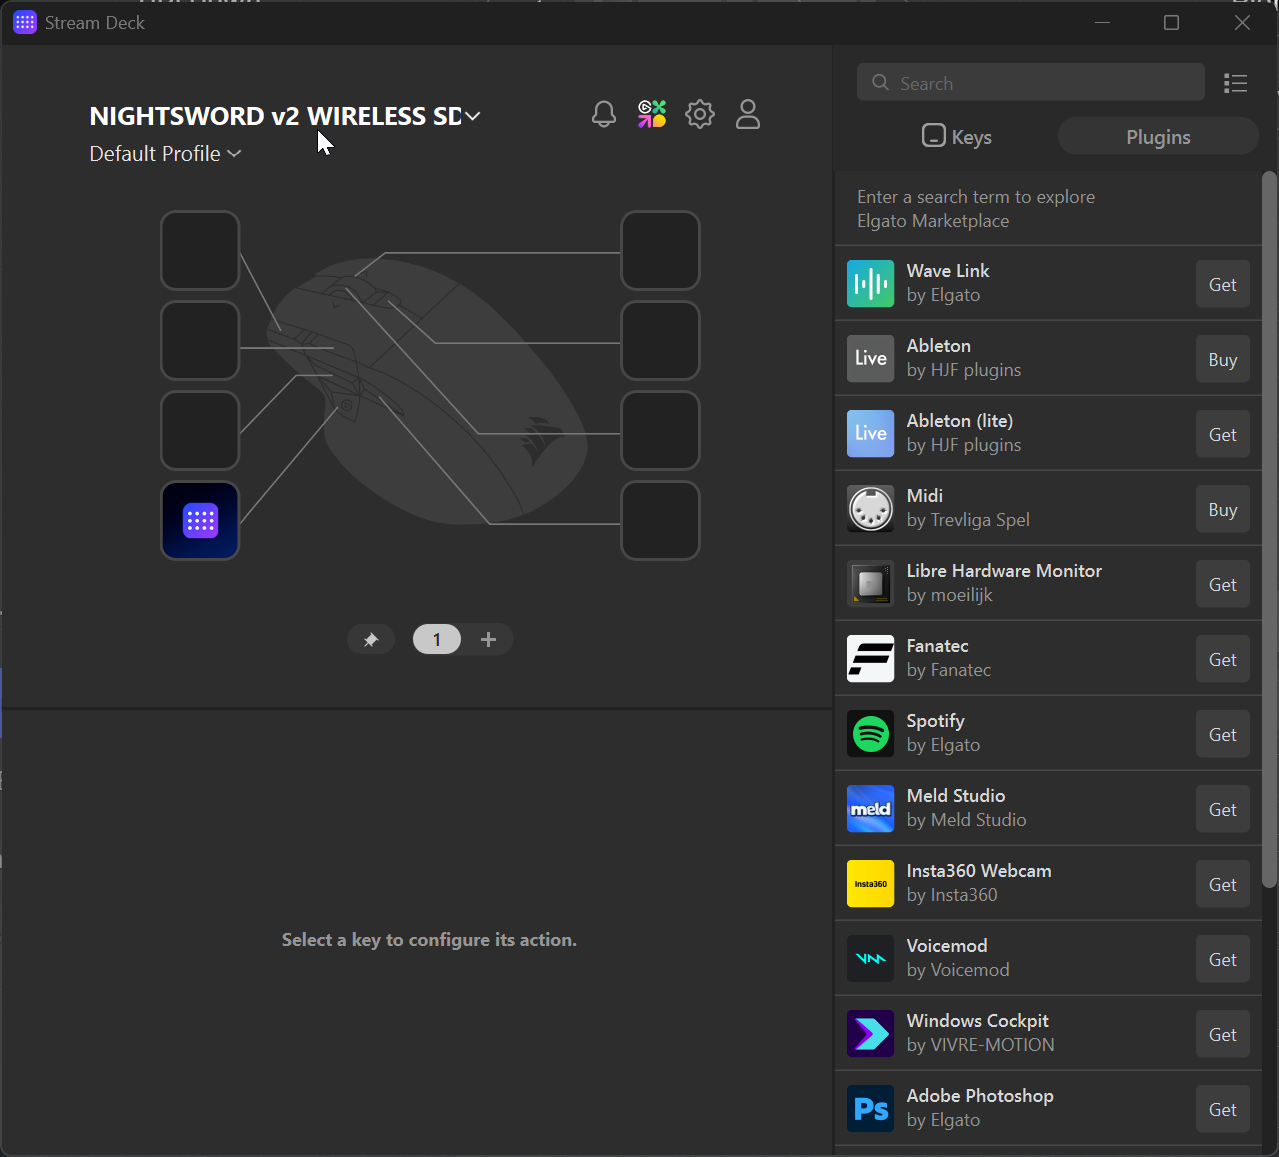Buy the Ableton plugin
Screen dimensions: 1279x1157
[x=1223, y=360]
